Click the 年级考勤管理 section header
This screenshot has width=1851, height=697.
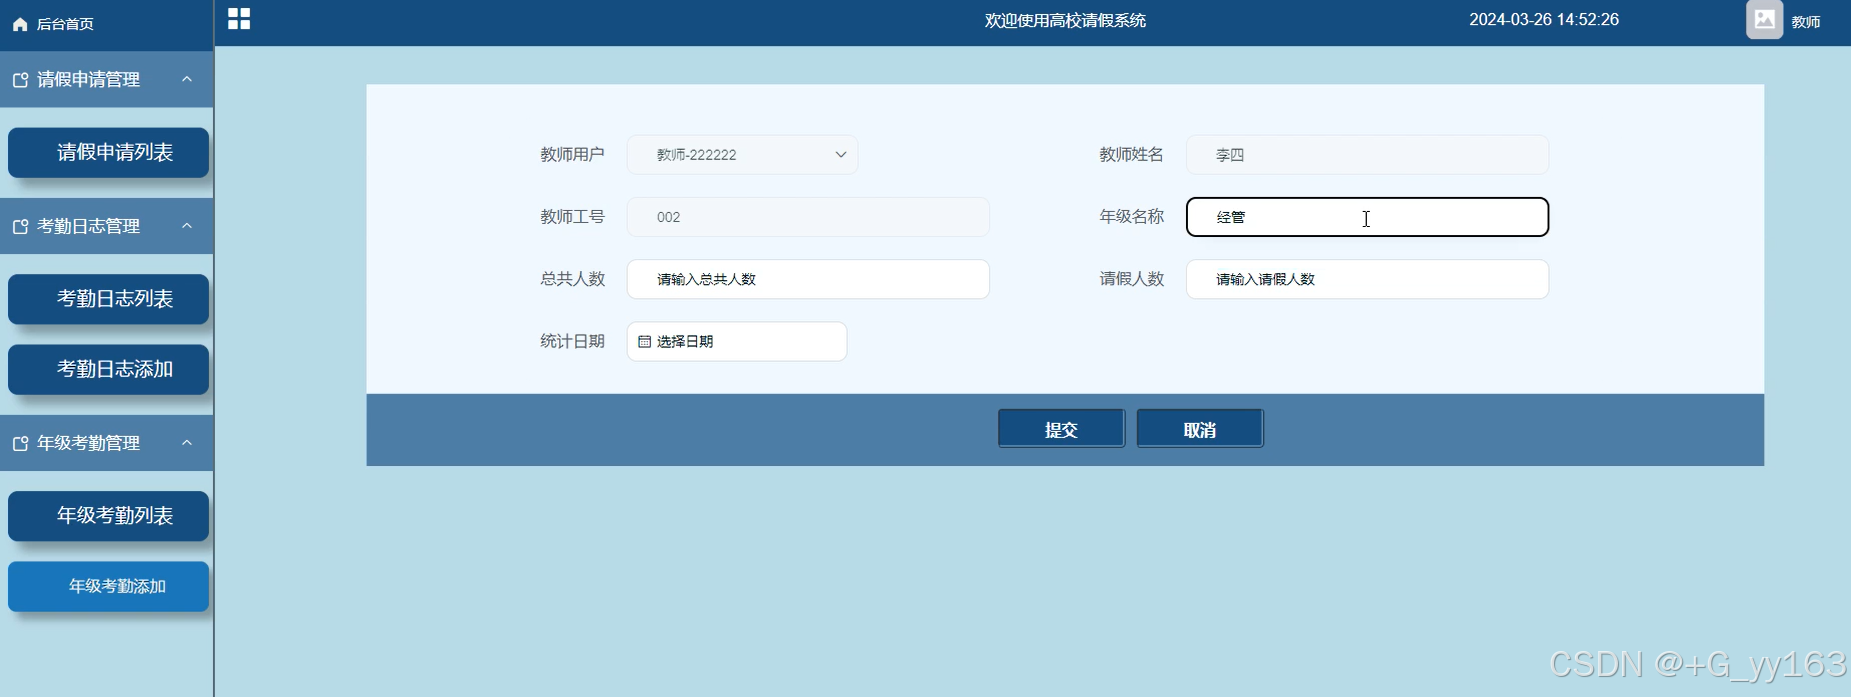[107, 443]
